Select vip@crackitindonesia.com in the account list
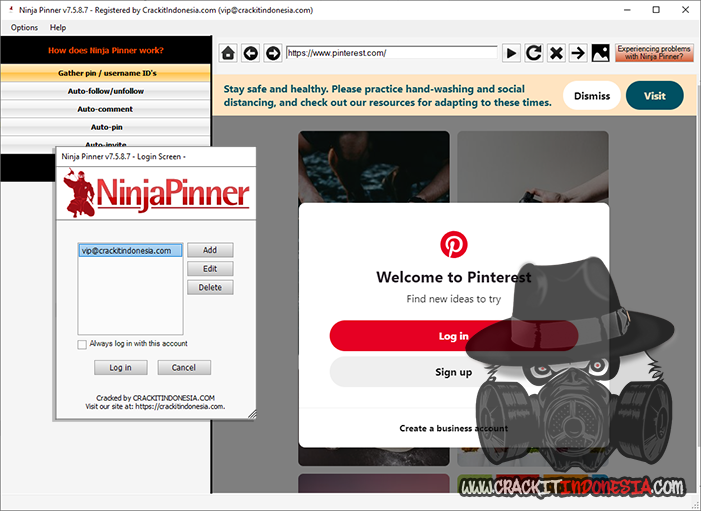The width and height of the screenshot is (701, 511). click(x=130, y=251)
